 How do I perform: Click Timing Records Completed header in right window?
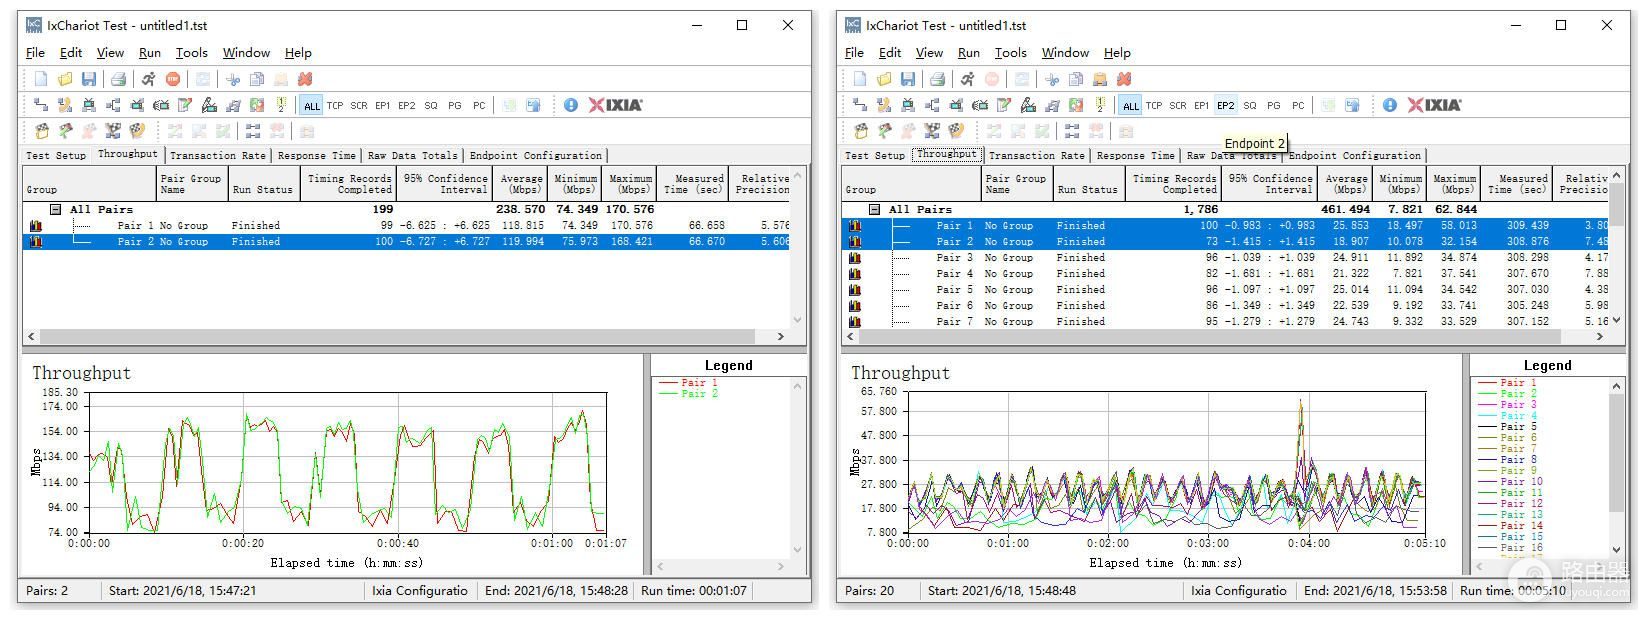(1173, 184)
